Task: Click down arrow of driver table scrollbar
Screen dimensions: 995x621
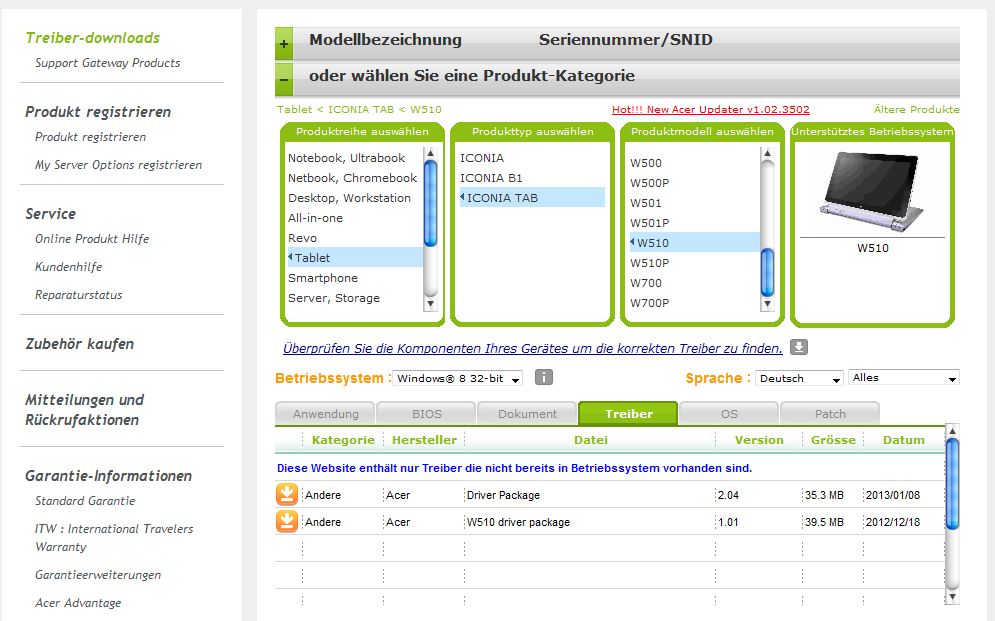Action: click(x=951, y=596)
